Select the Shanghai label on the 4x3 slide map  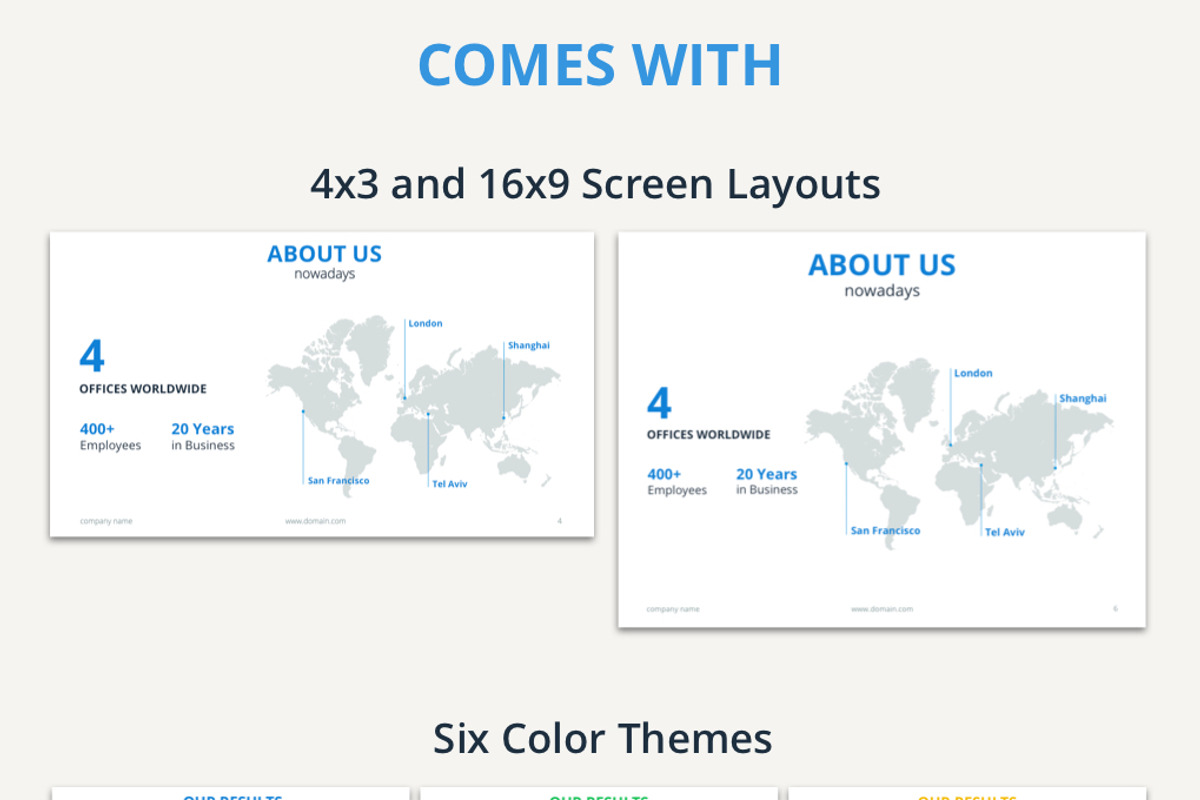[x=1083, y=398]
